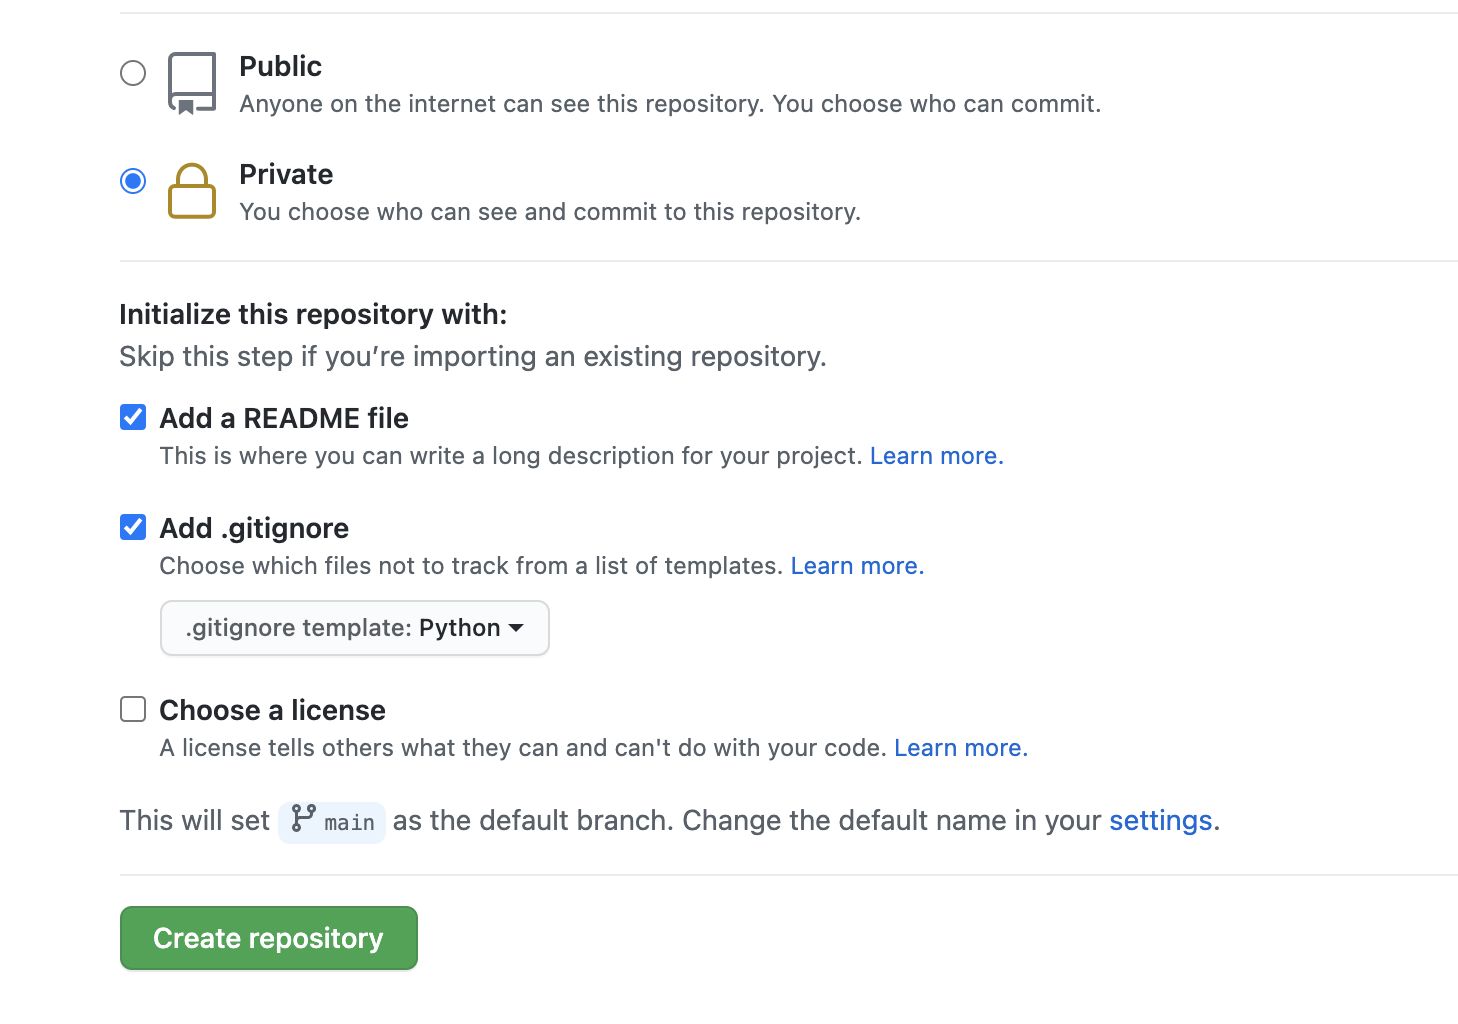Click the Add a README file label

pyautogui.click(x=284, y=418)
